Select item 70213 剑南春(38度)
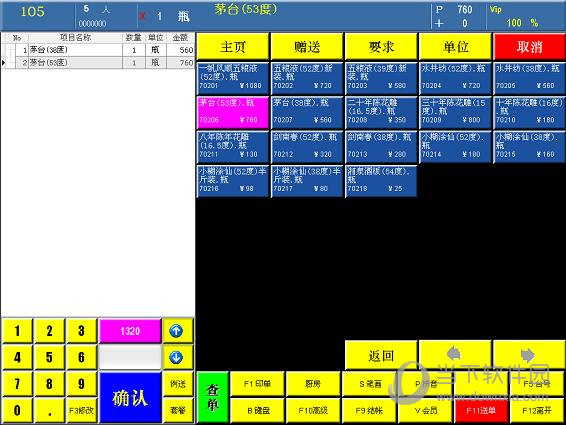Screen dimensions: 566x425 pos(381,146)
